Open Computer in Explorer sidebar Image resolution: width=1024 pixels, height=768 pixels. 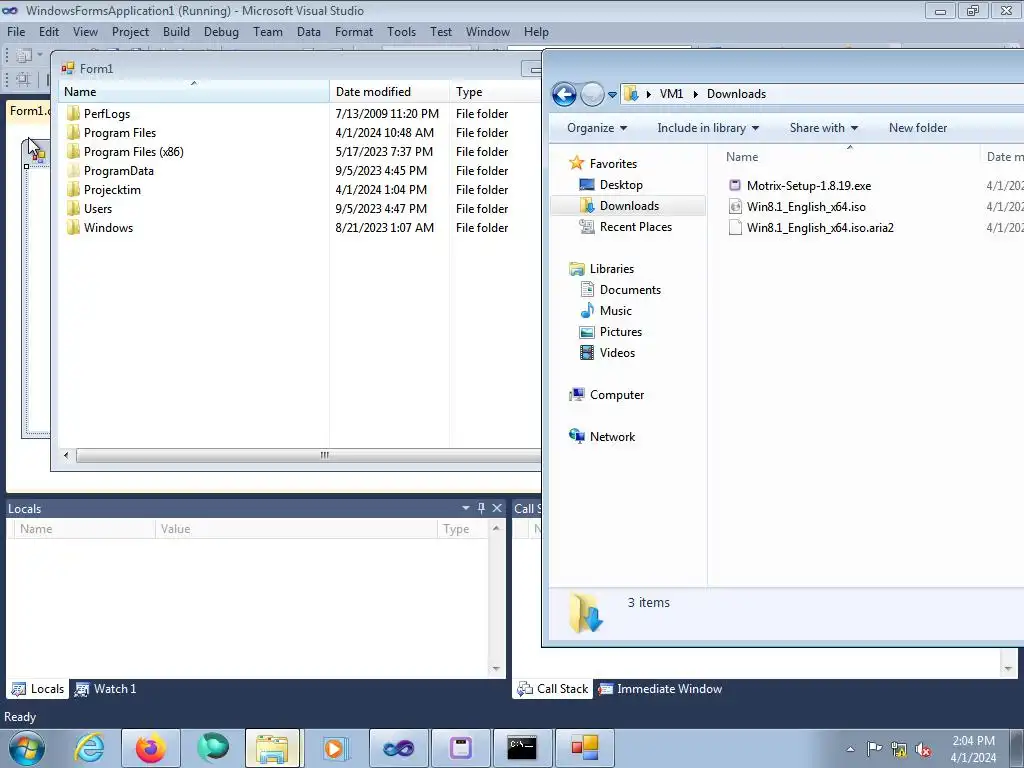616,394
